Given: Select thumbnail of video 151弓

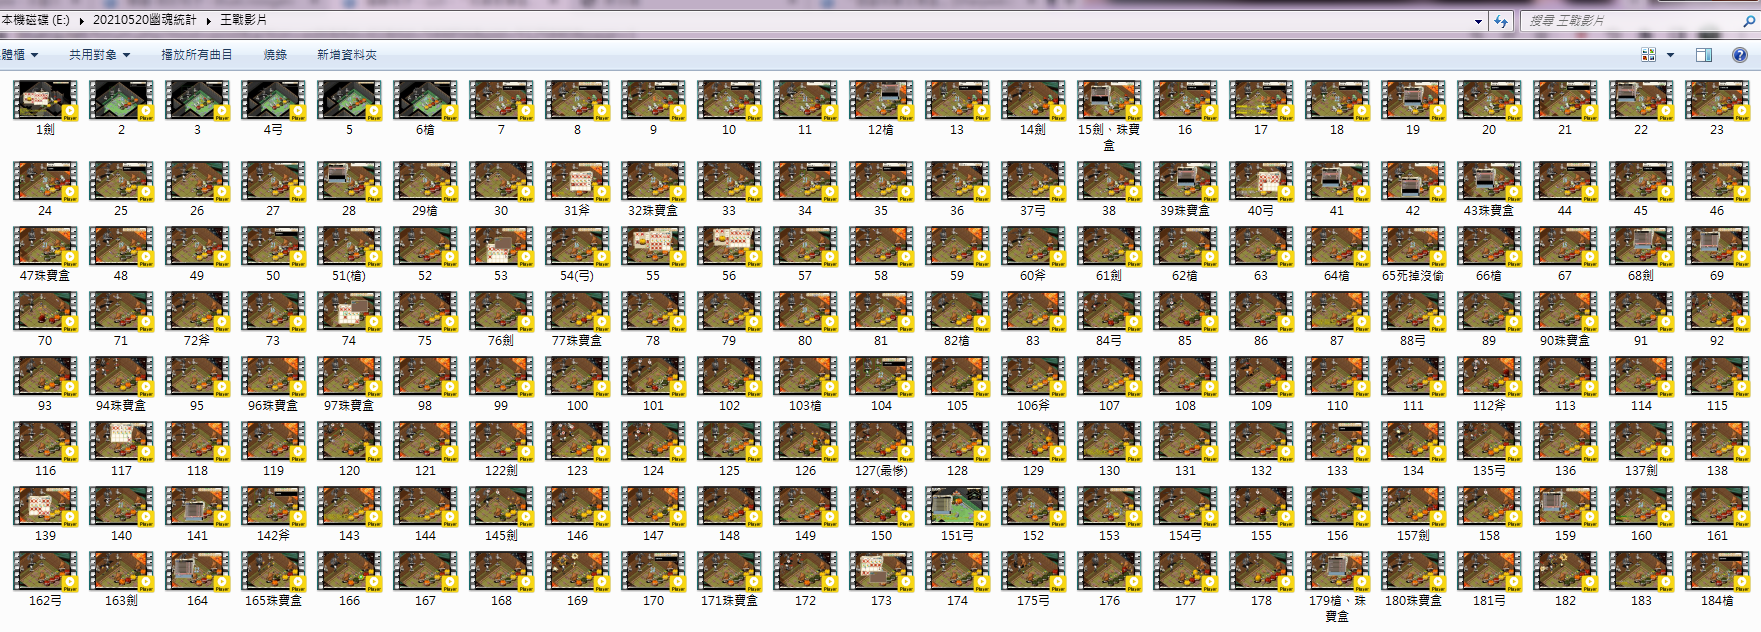Looking at the screenshot, I should coord(957,507).
